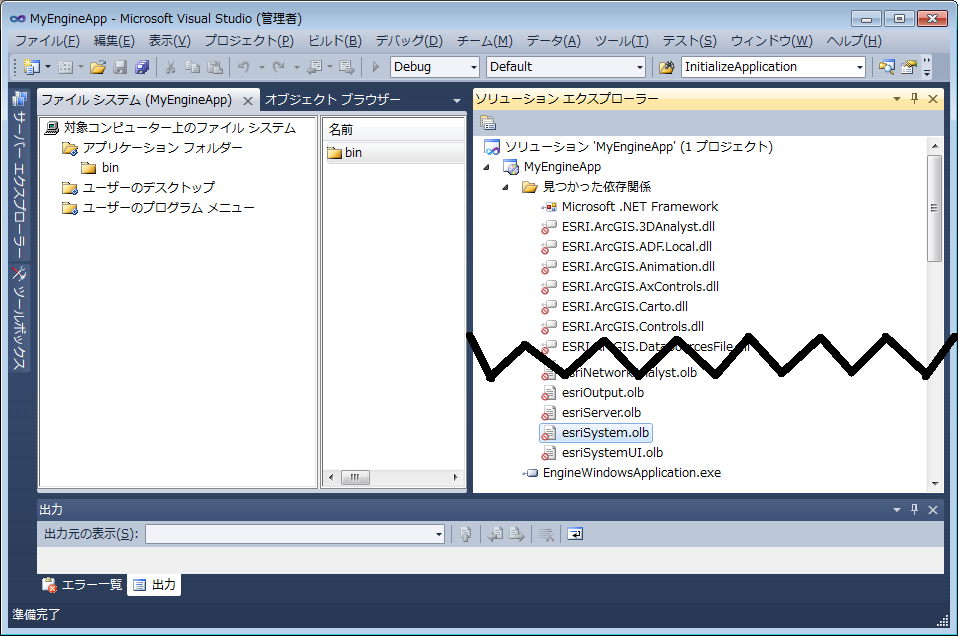
Task: Open the Server Explorer side tab
Action: click(x=20, y=175)
